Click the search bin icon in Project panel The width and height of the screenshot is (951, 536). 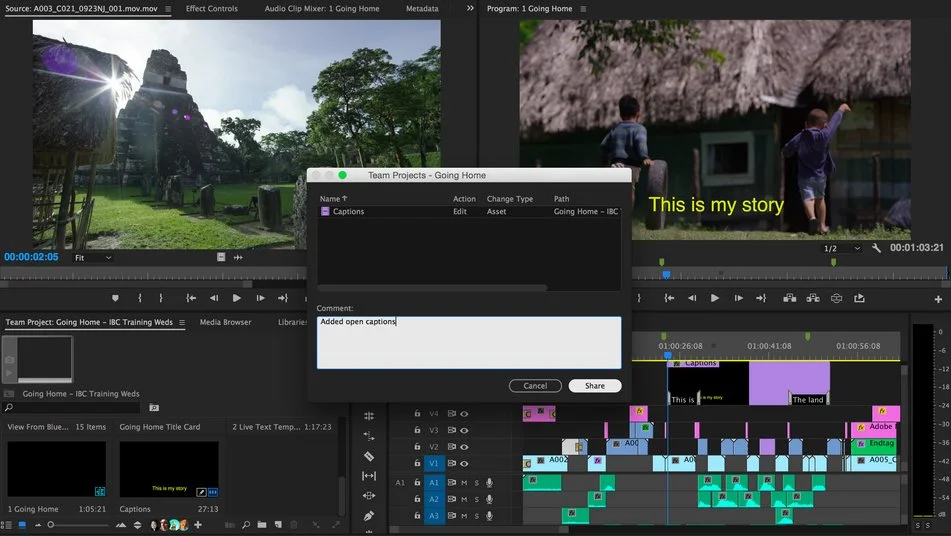[x=154, y=408]
